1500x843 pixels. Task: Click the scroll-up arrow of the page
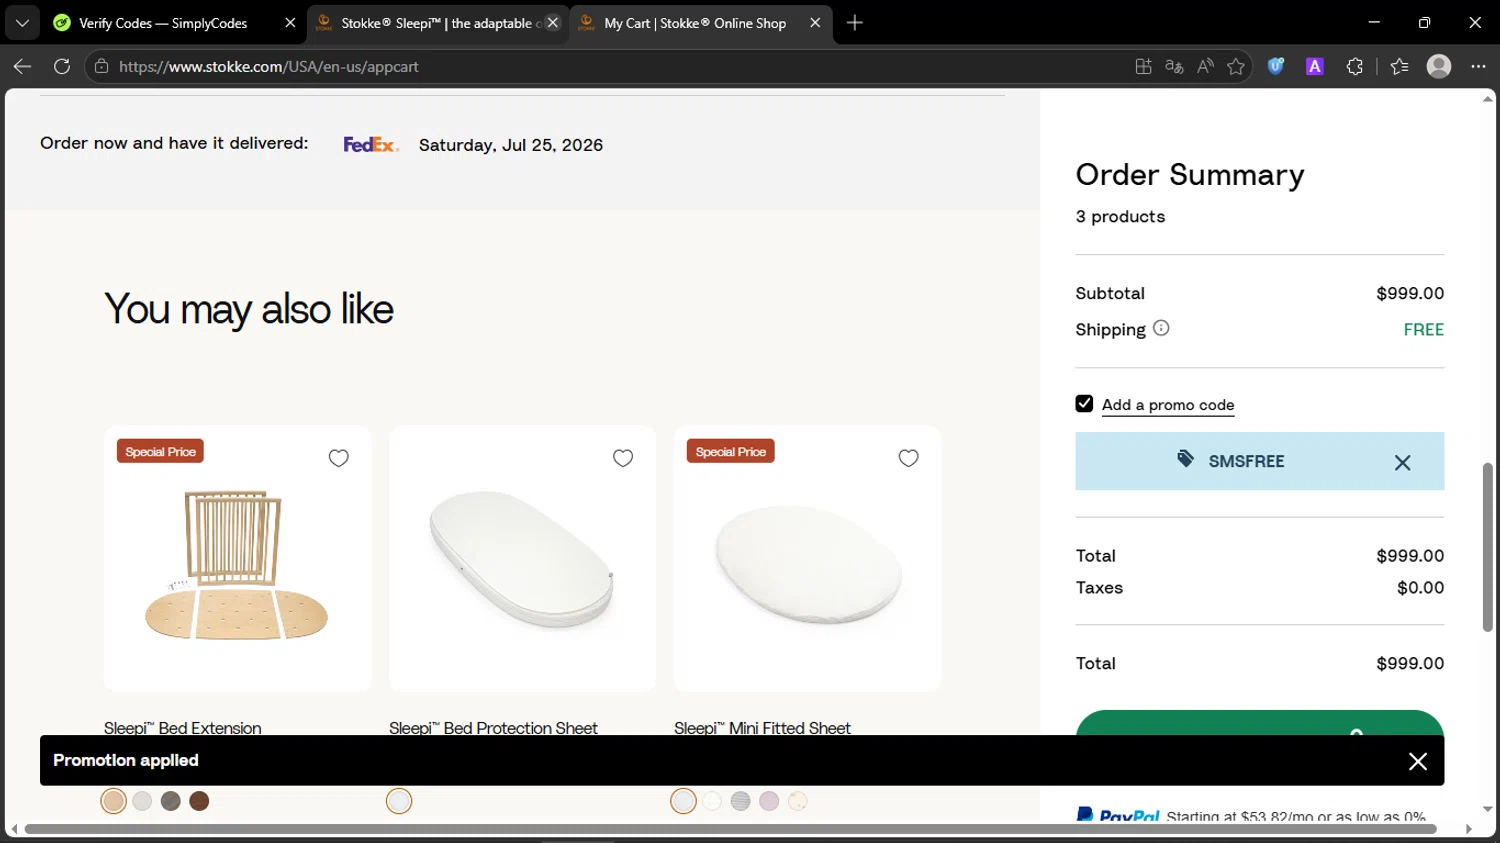click(x=1488, y=99)
